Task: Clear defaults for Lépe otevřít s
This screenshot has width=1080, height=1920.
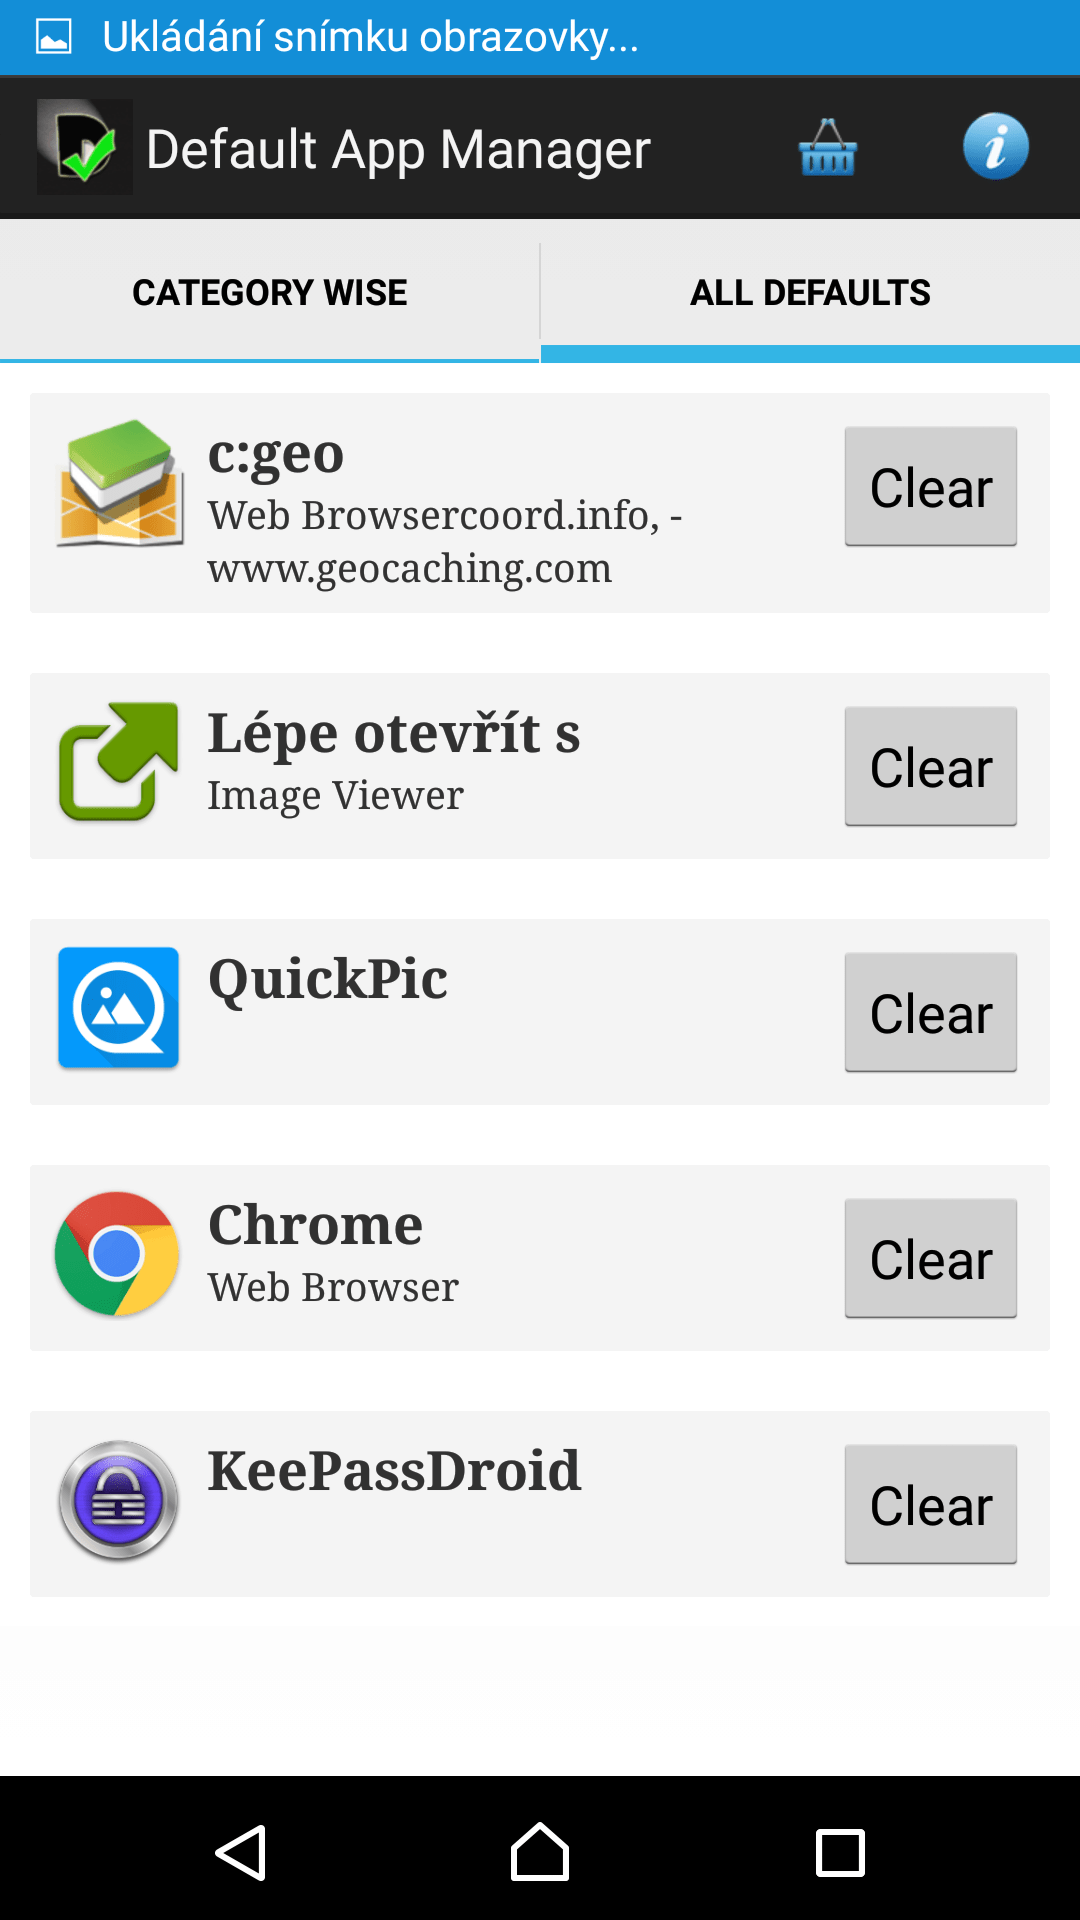Action: click(931, 767)
